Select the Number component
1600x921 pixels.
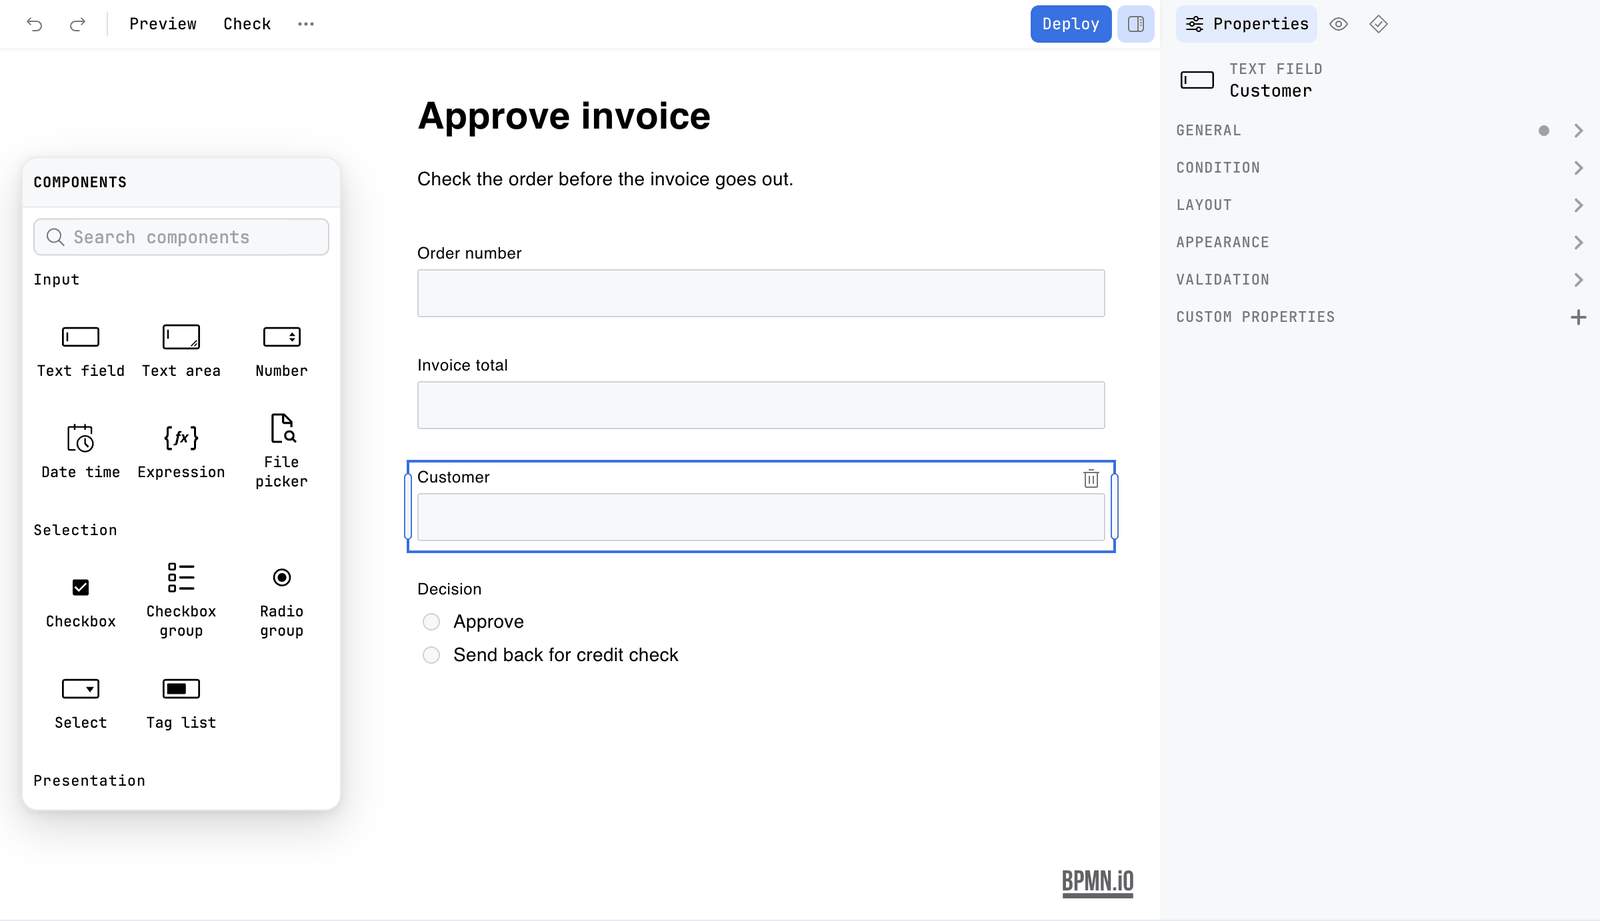[282, 350]
